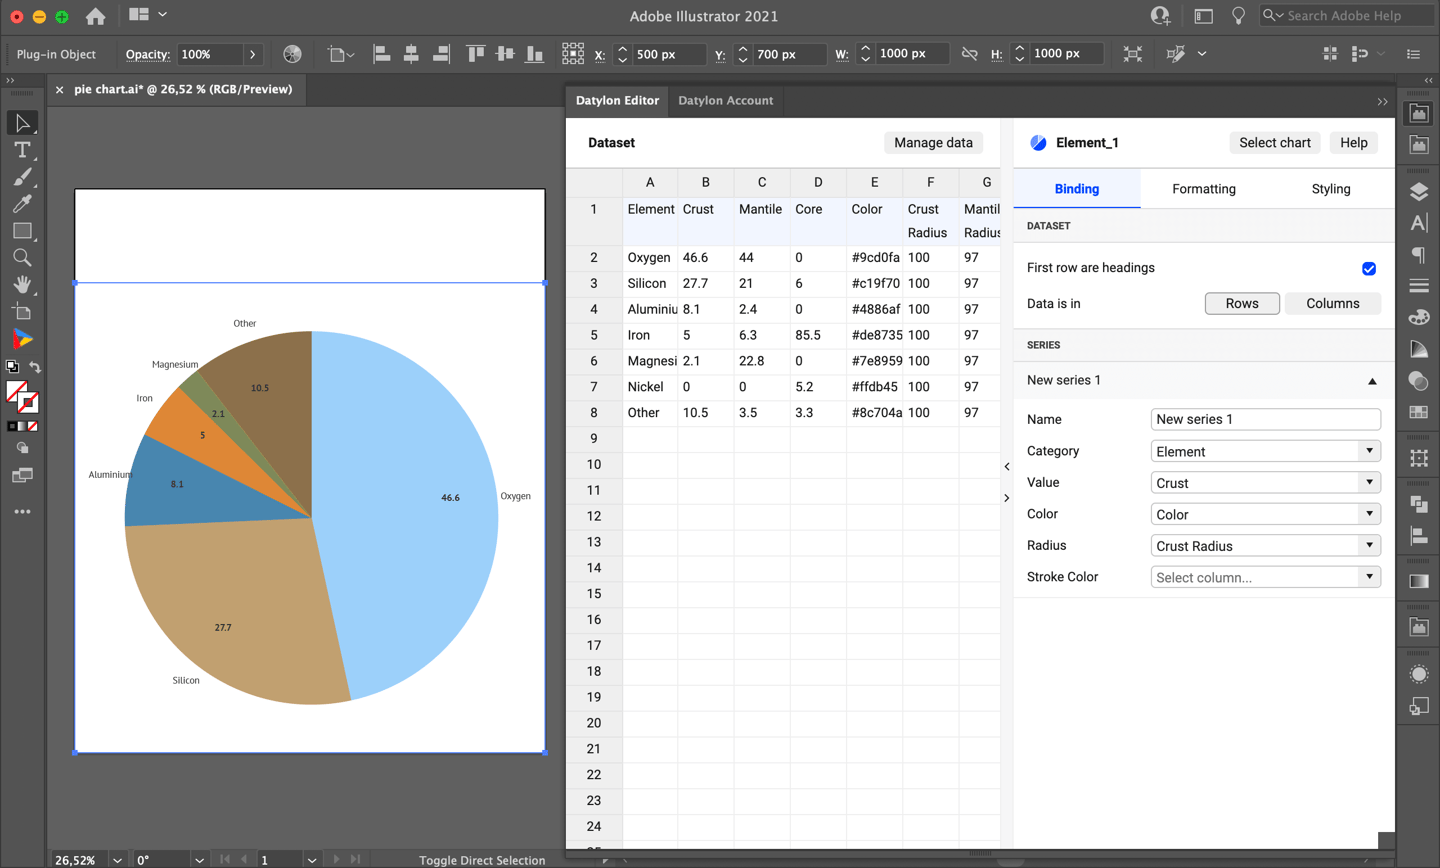
Task: Click the Search Adobe Help field
Action: tap(1348, 15)
